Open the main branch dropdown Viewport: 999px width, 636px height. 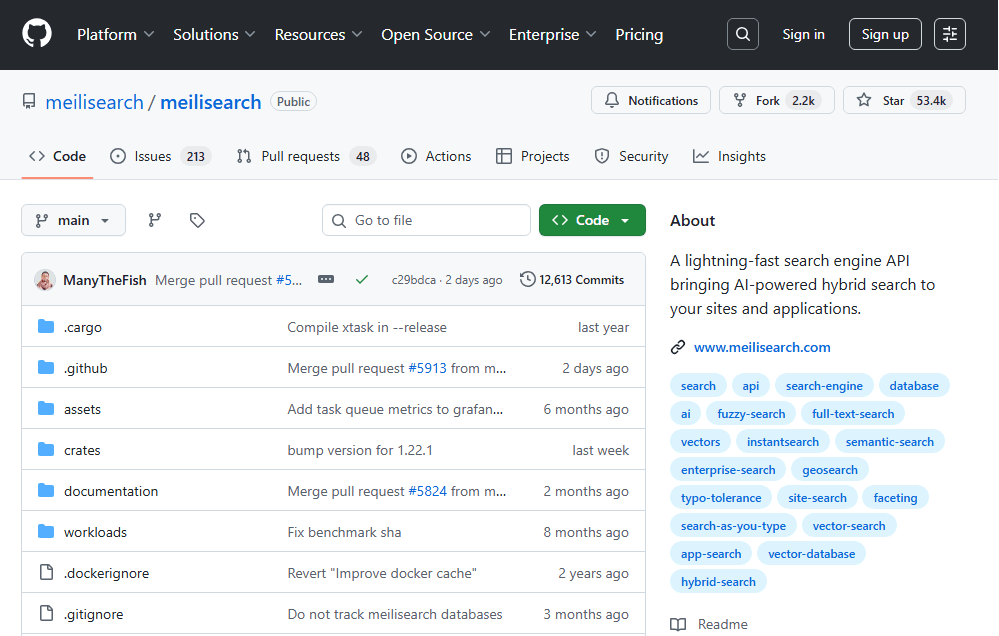coord(73,219)
